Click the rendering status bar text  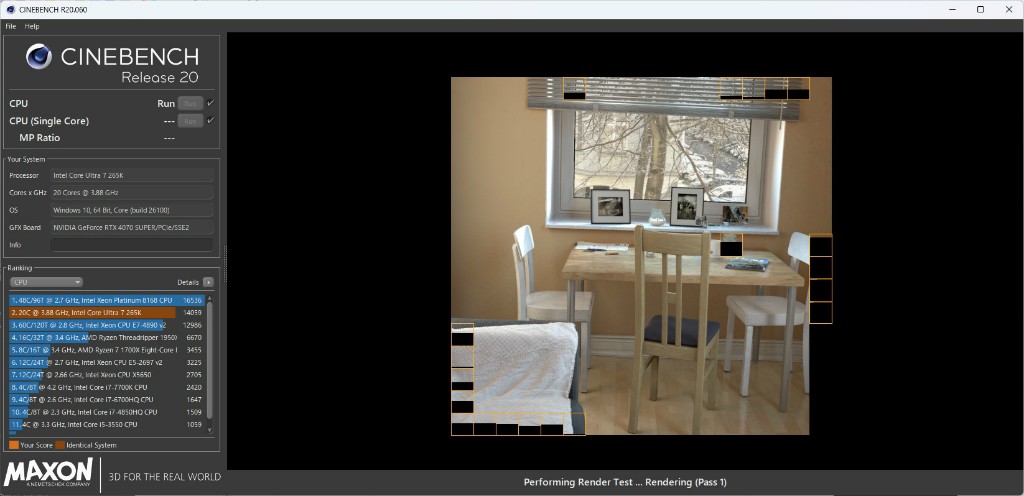click(625, 482)
